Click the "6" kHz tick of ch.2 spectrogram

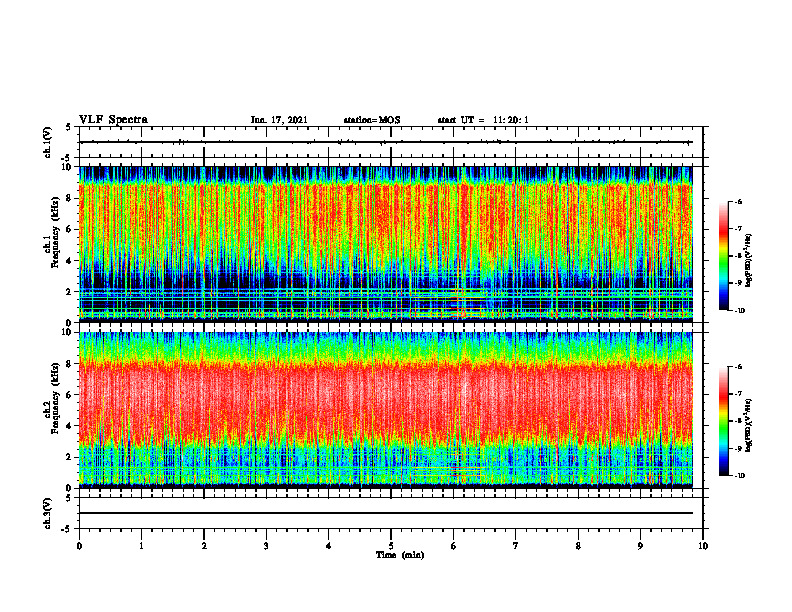tap(70, 395)
